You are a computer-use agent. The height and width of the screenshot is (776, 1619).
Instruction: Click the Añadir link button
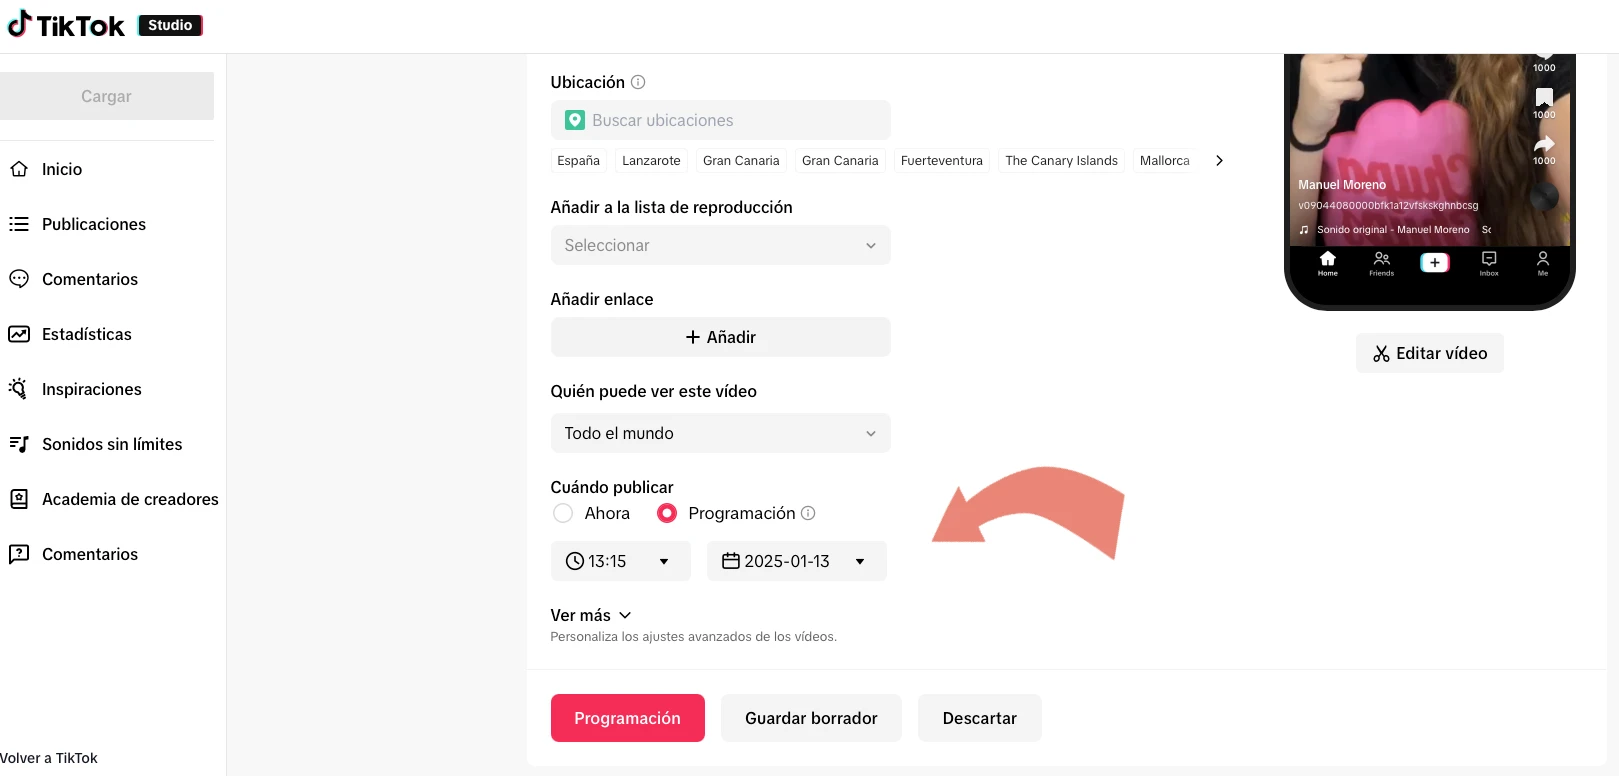pos(720,337)
